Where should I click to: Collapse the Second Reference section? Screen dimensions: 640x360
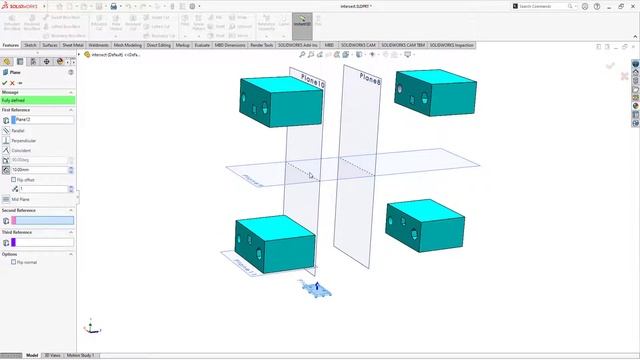pos(71,210)
